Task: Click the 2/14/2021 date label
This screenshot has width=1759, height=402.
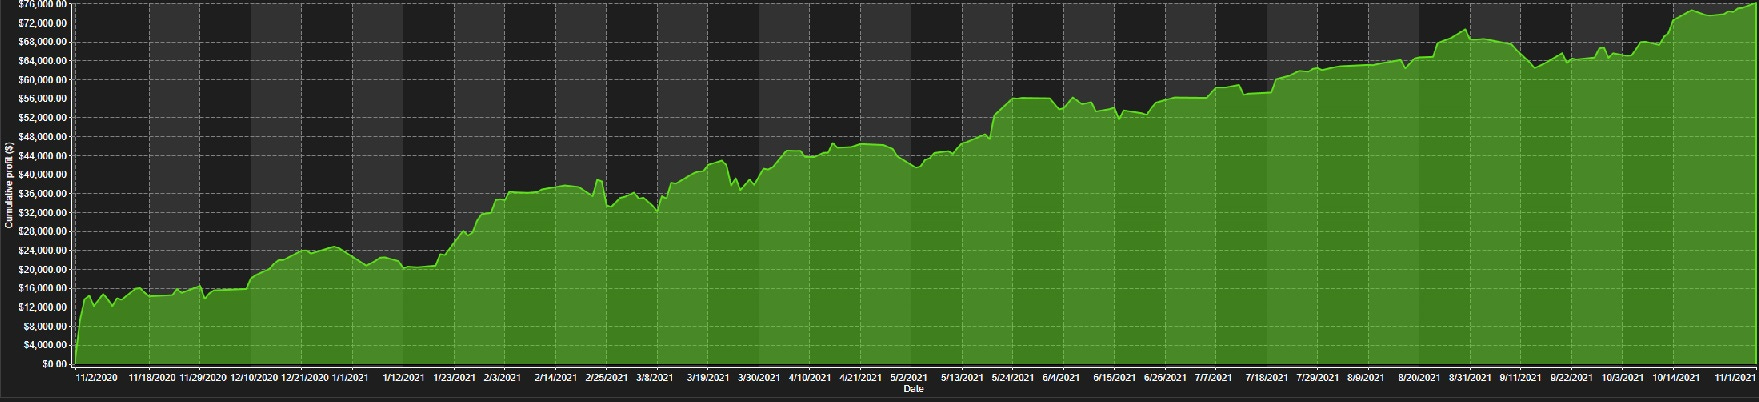Action: coord(555,379)
